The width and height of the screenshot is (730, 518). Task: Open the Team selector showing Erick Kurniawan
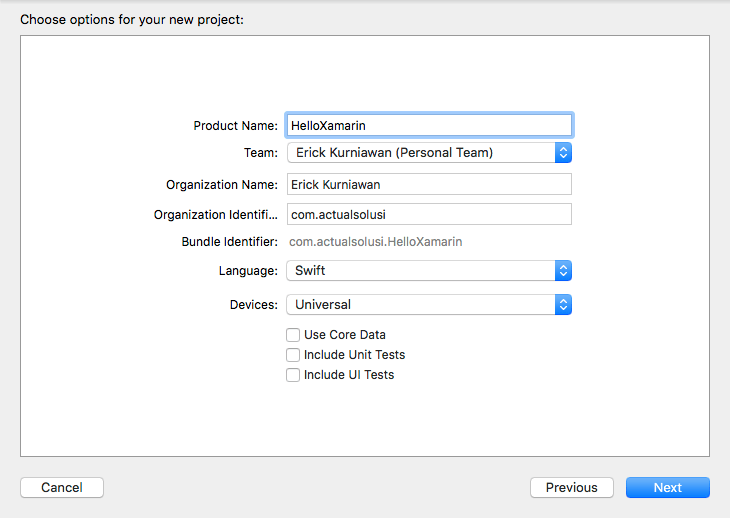point(420,153)
